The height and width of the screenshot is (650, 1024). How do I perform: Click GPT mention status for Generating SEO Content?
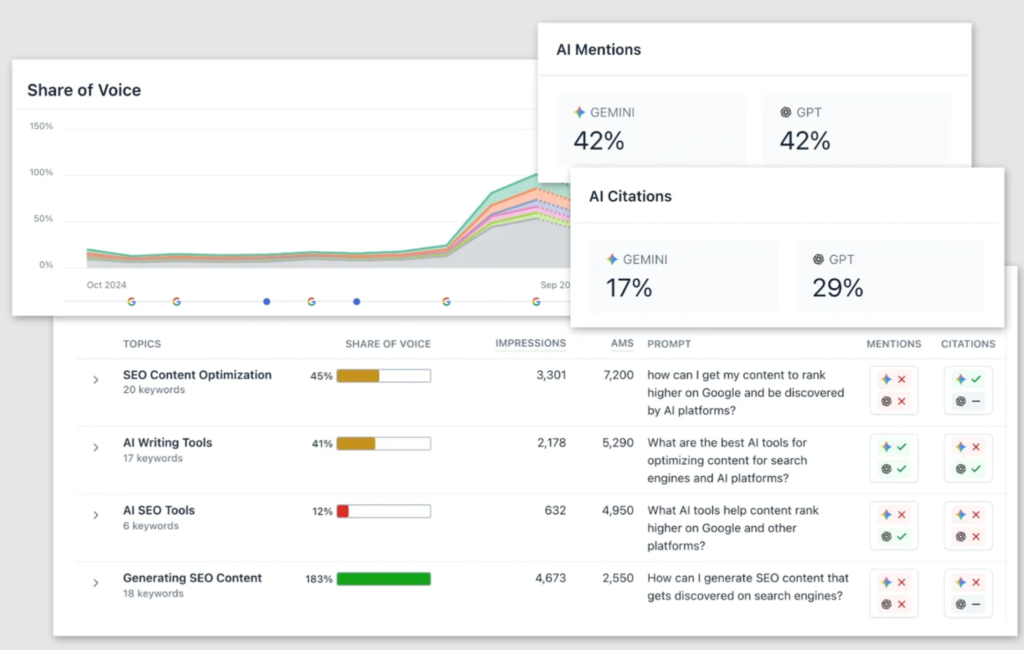tap(894, 604)
